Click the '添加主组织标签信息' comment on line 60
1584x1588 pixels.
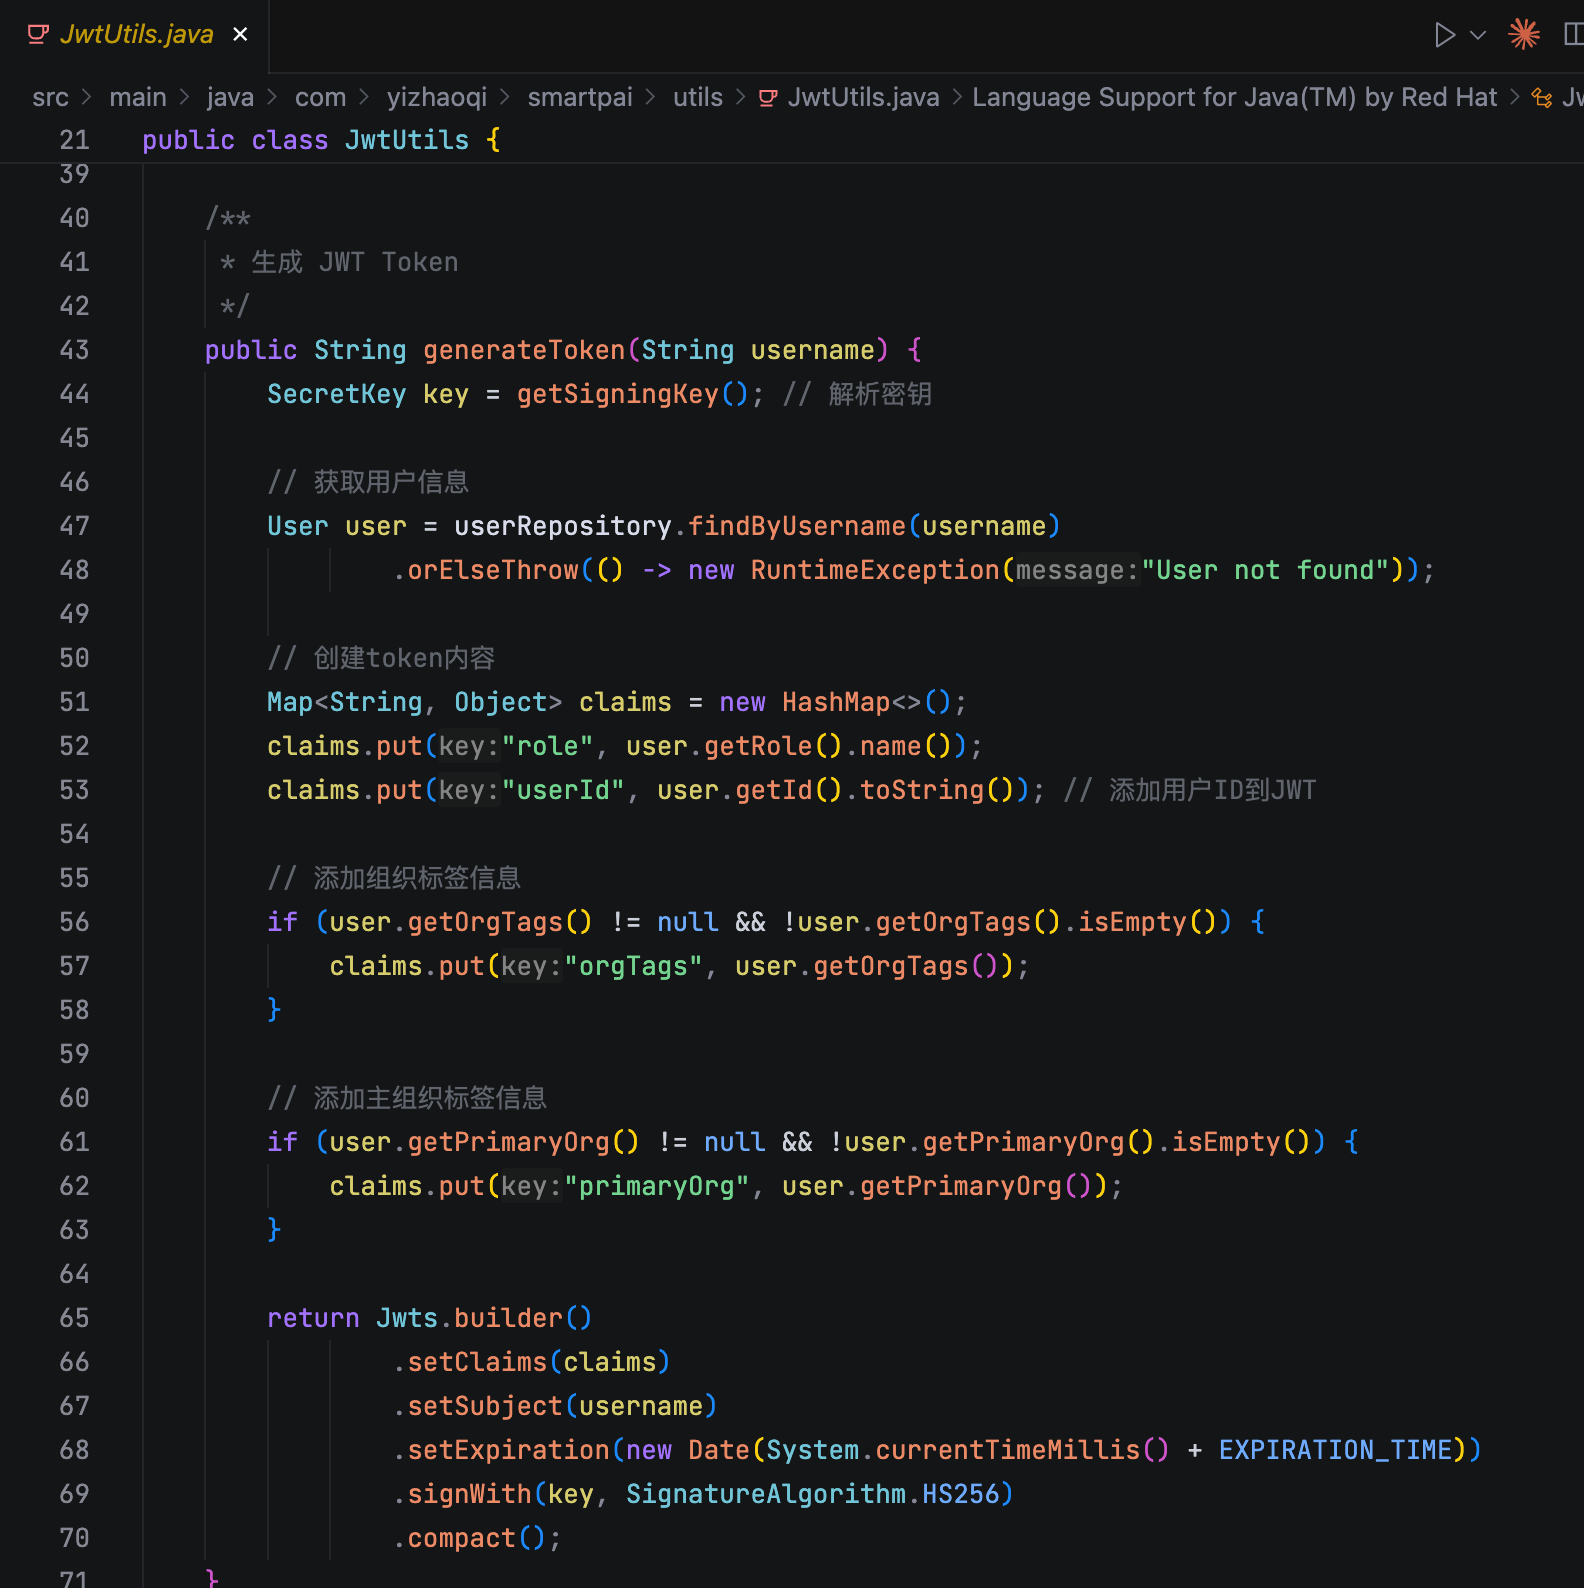[430, 1098]
